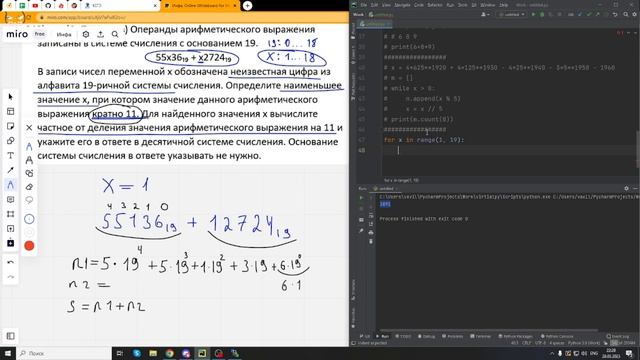Click Python interpreter in status bar
Image resolution: width=640 pixels, height=360 pixels.
(x=584, y=343)
